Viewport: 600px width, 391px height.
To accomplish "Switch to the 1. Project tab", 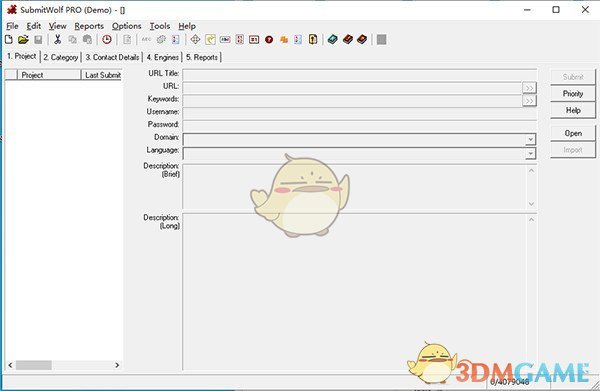I will [x=22, y=56].
